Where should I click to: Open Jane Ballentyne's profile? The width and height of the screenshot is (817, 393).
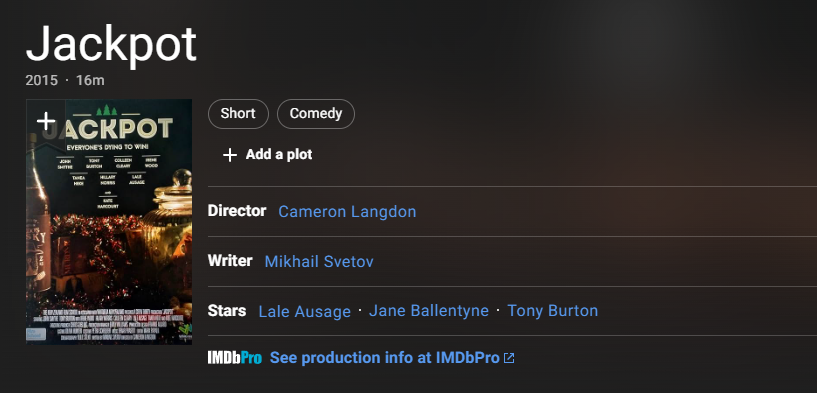point(429,311)
